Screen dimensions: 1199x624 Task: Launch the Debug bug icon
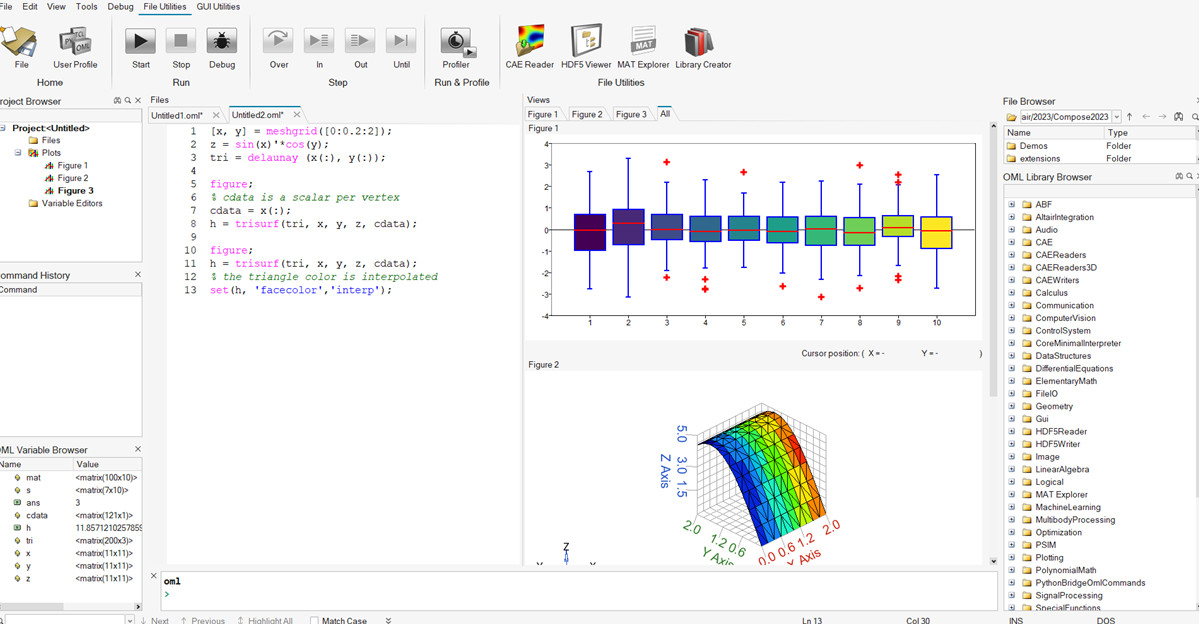(x=221, y=41)
